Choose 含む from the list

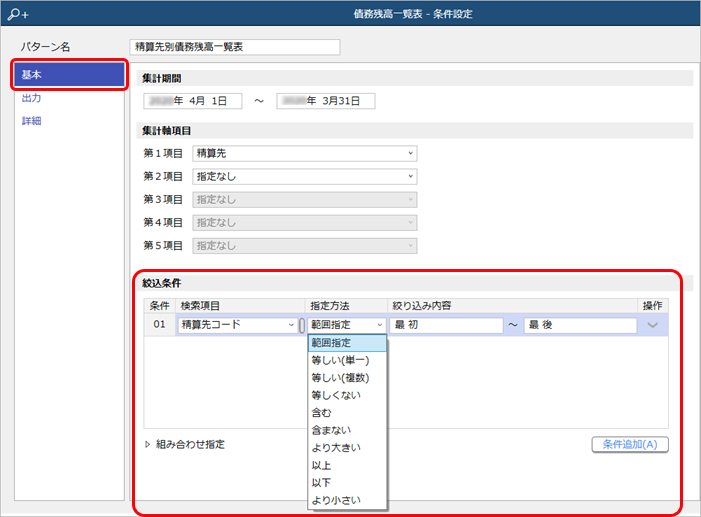[x=347, y=413]
